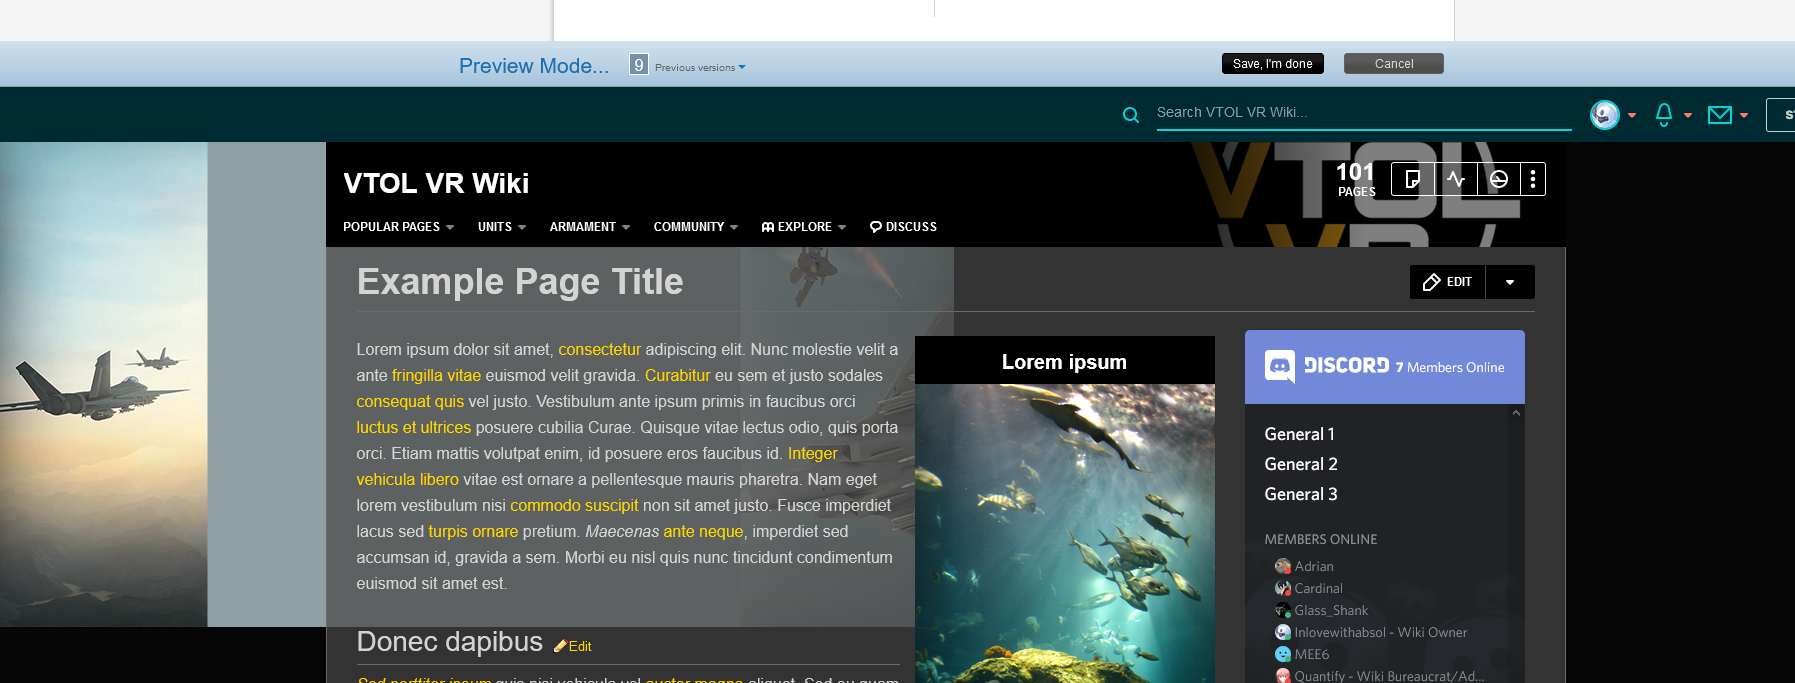The width and height of the screenshot is (1795, 683).
Task: Click the Discord widget scrollbar up arrow
Action: (1516, 413)
